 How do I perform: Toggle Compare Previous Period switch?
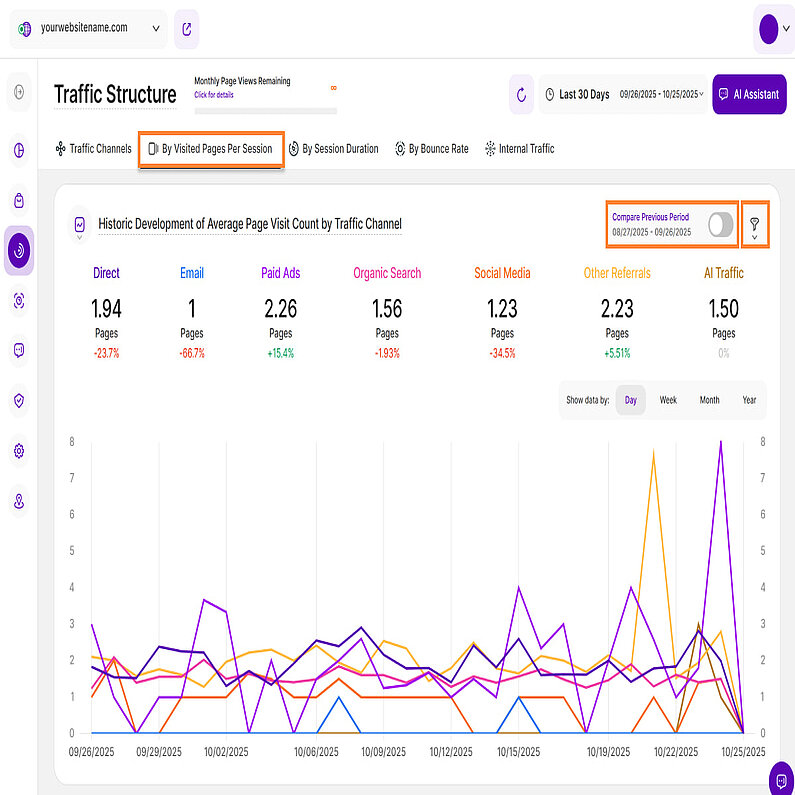pyautogui.click(x=720, y=225)
